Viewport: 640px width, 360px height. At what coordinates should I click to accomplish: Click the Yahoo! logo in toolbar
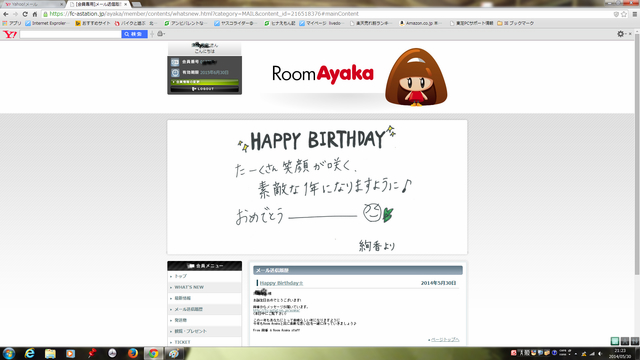10,34
